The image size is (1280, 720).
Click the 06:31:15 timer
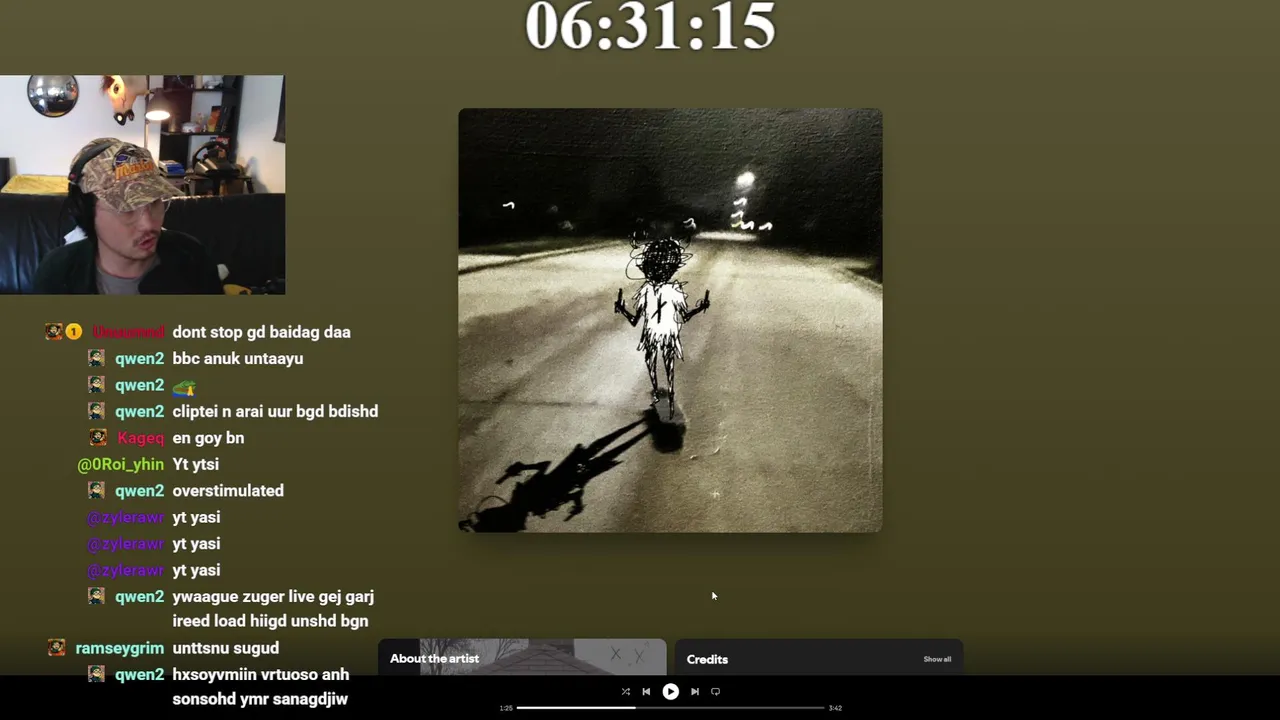651,25
